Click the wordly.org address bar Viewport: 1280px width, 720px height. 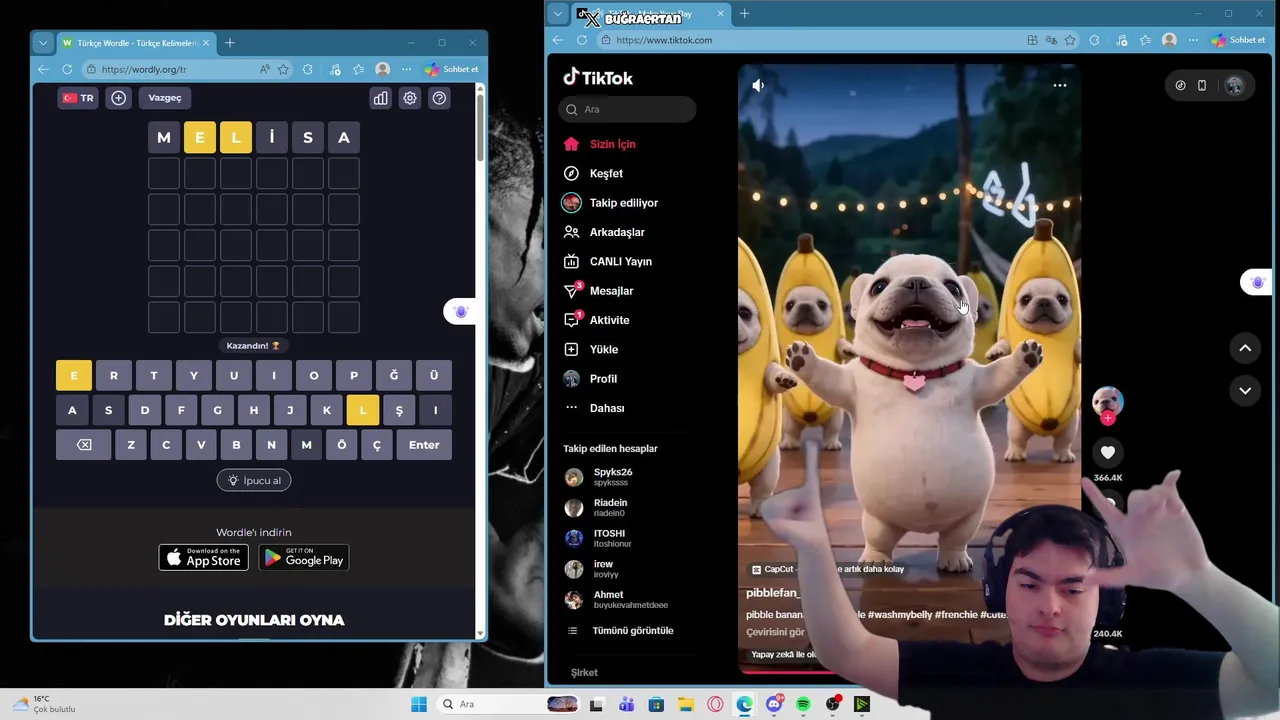coord(175,69)
